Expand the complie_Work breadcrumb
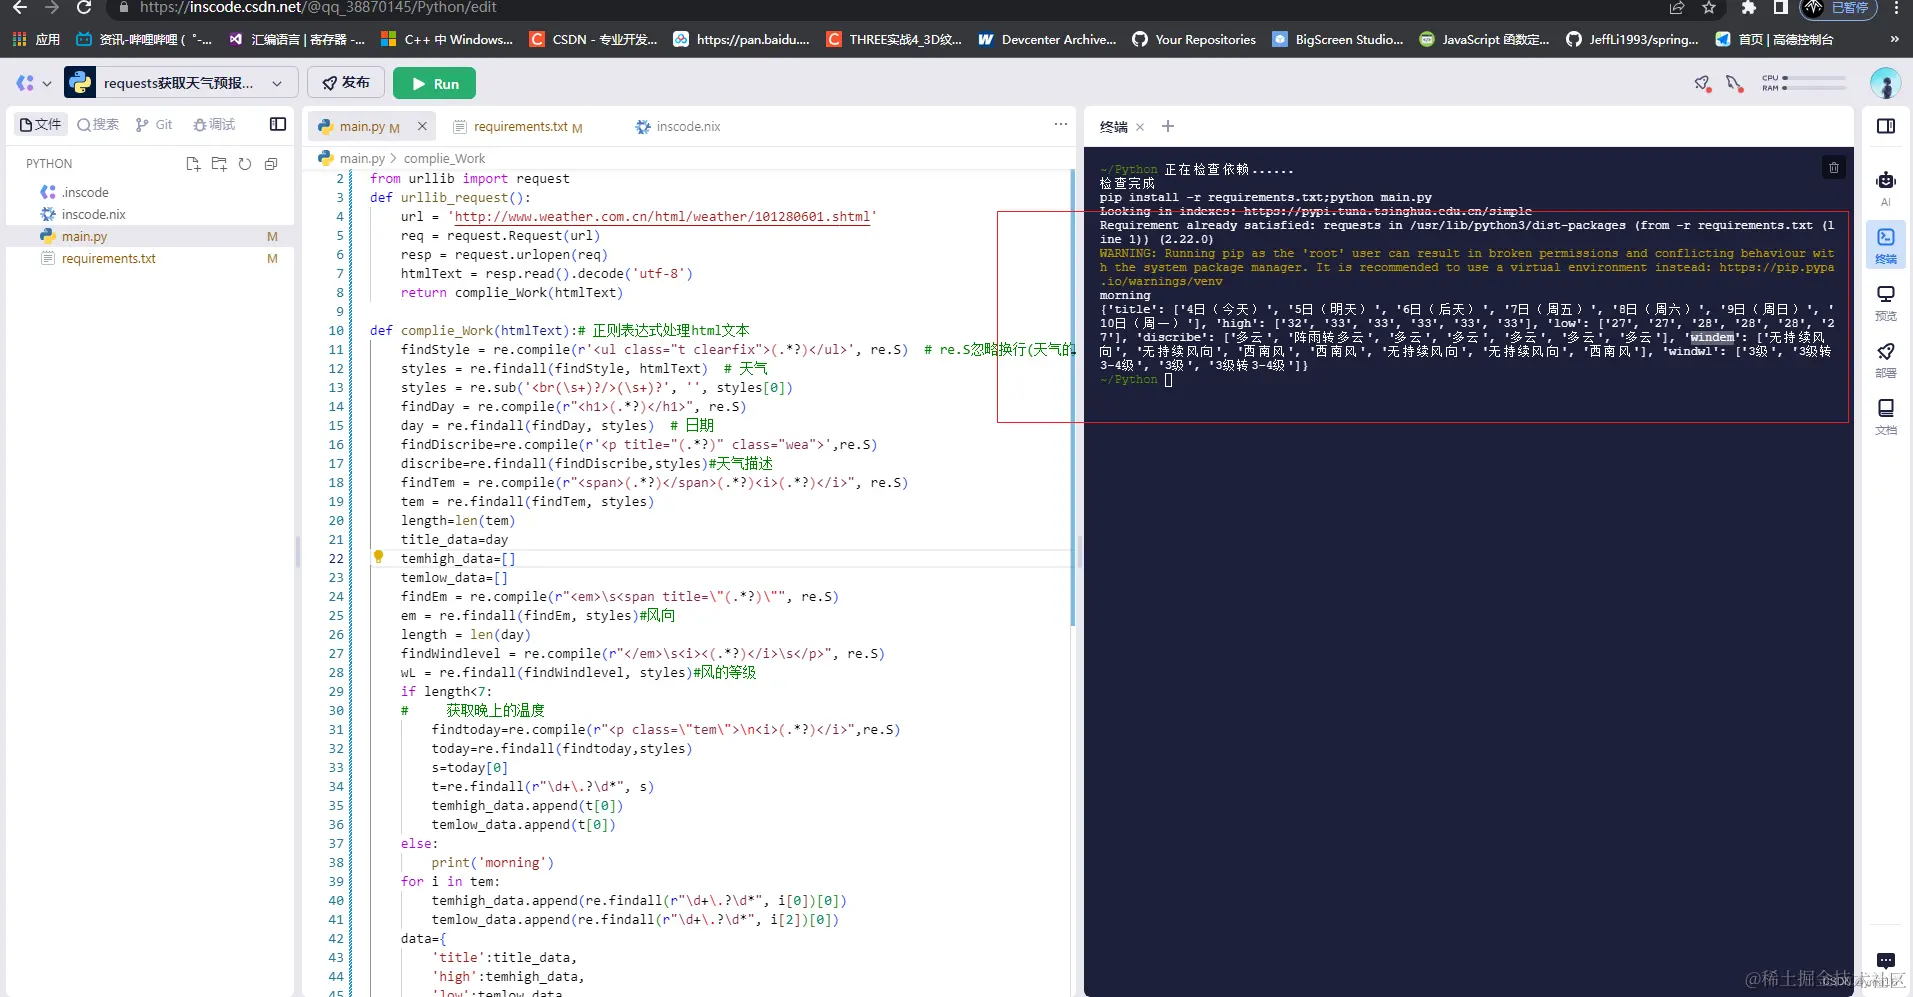Image resolution: width=1913 pixels, height=997 pixels. pyautogui.click(x=445, y=158)
